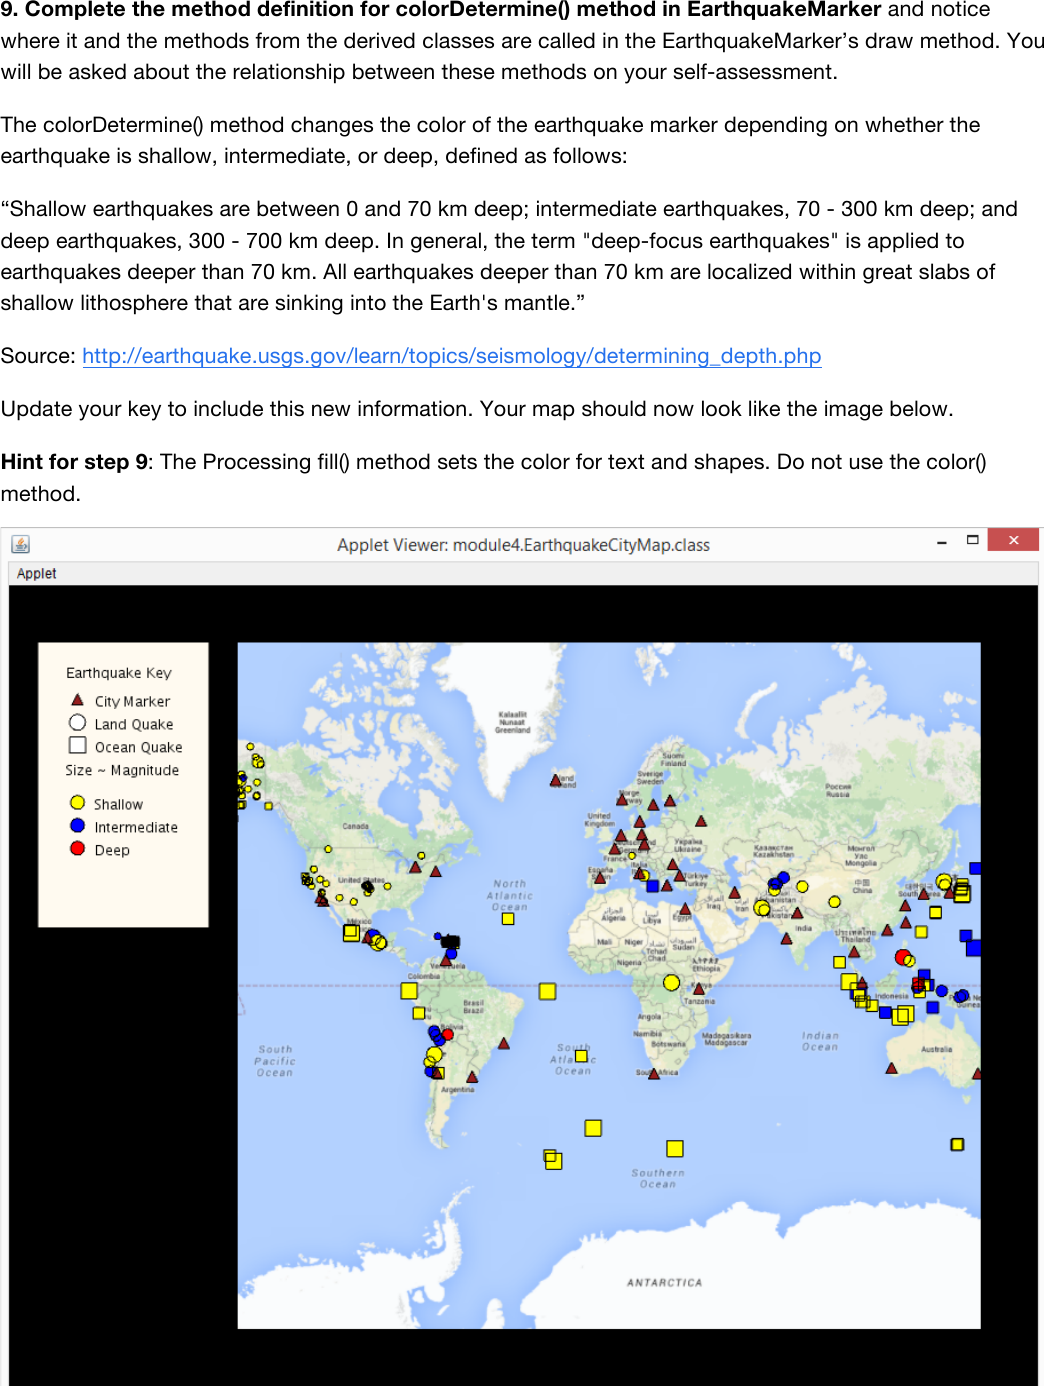Click the Land Quake circle in the key
Image resolution: width=1044 pixels, height=1386 pixels.
[77, 722]
